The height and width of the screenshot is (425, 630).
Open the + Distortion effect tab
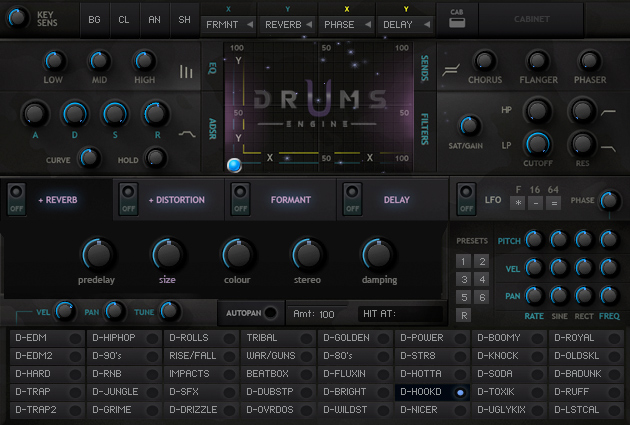177,200
